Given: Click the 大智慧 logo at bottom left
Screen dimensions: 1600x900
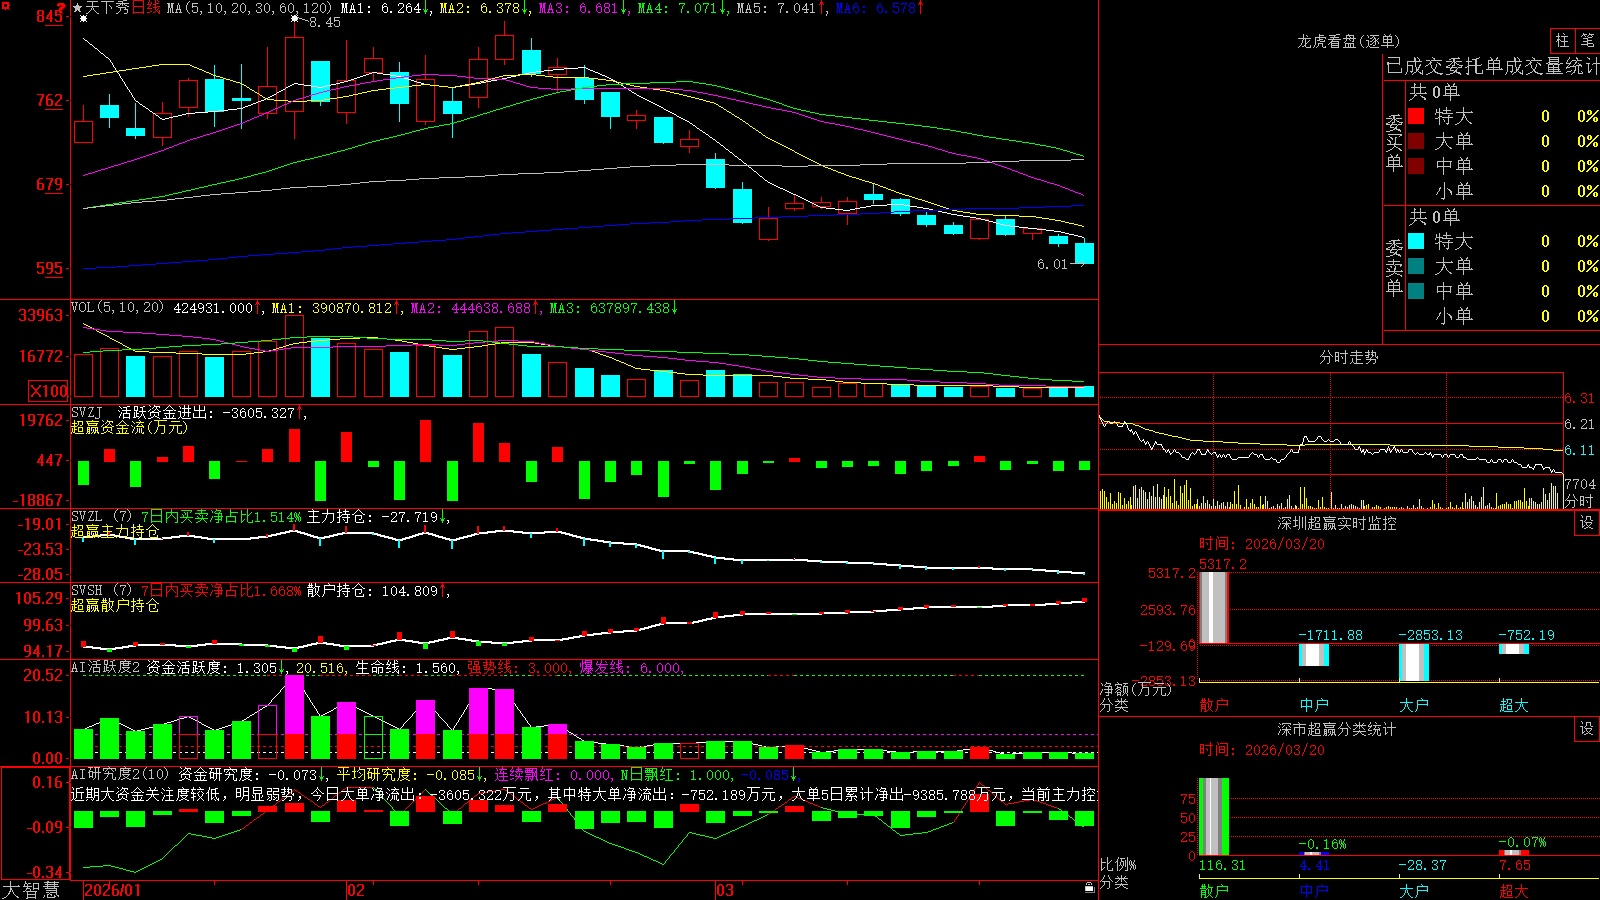Looking at the screenshot, I should pos(31,890).
